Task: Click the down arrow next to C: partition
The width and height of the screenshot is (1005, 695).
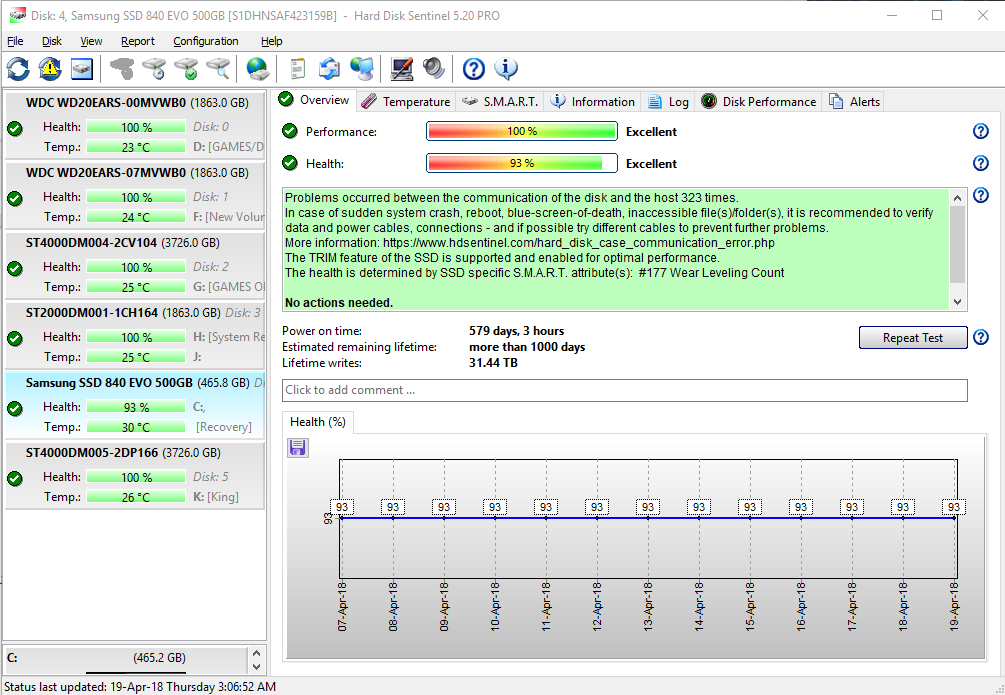Action: pos(256,666)
